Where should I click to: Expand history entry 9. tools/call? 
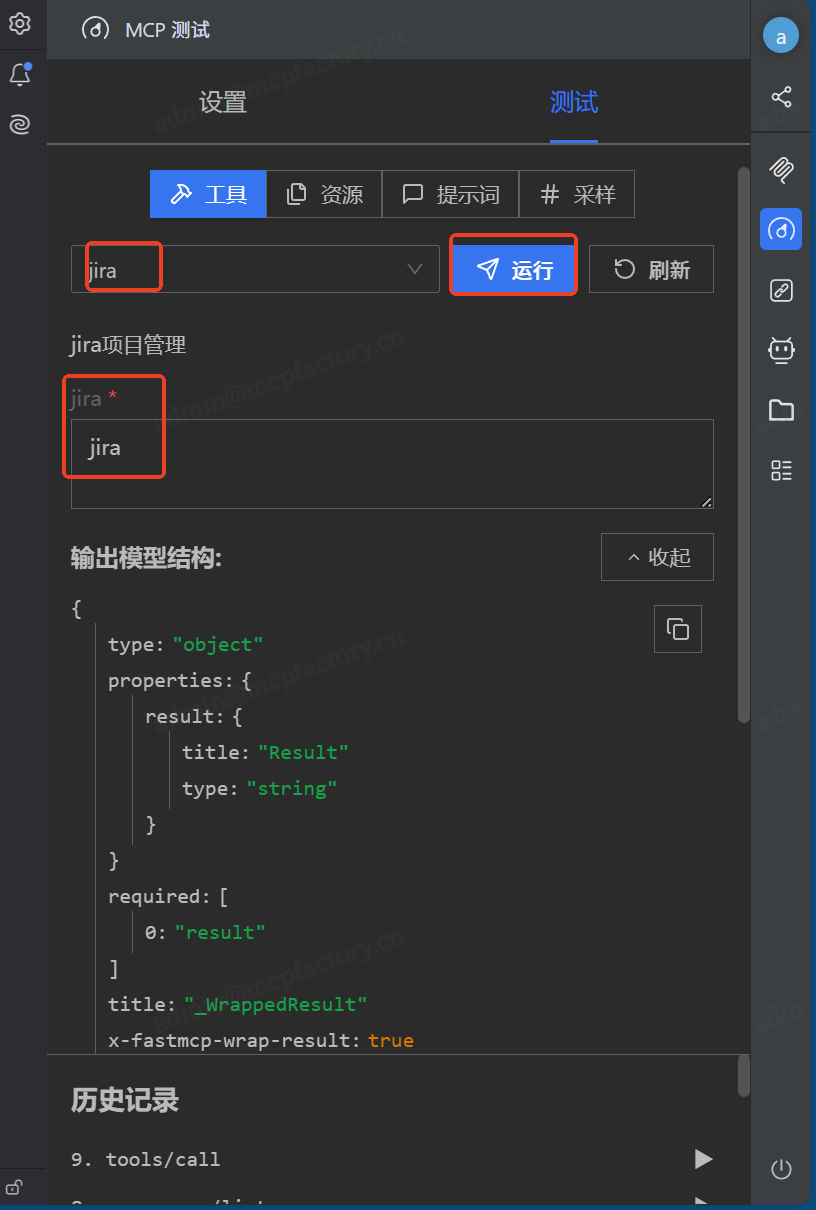[x=703, y=1159]
